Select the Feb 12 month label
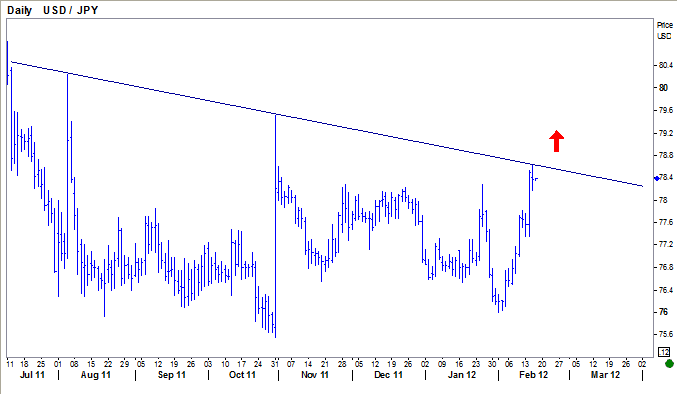The width and height of the screenshot is (679, 396). [x=534, y=375]
